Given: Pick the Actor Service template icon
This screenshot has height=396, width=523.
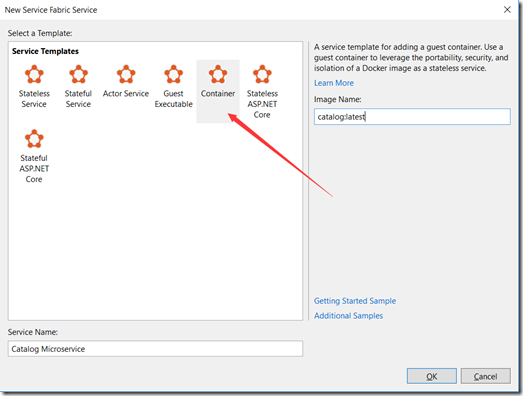Looking at the screenshot, I should pos(126,74).
